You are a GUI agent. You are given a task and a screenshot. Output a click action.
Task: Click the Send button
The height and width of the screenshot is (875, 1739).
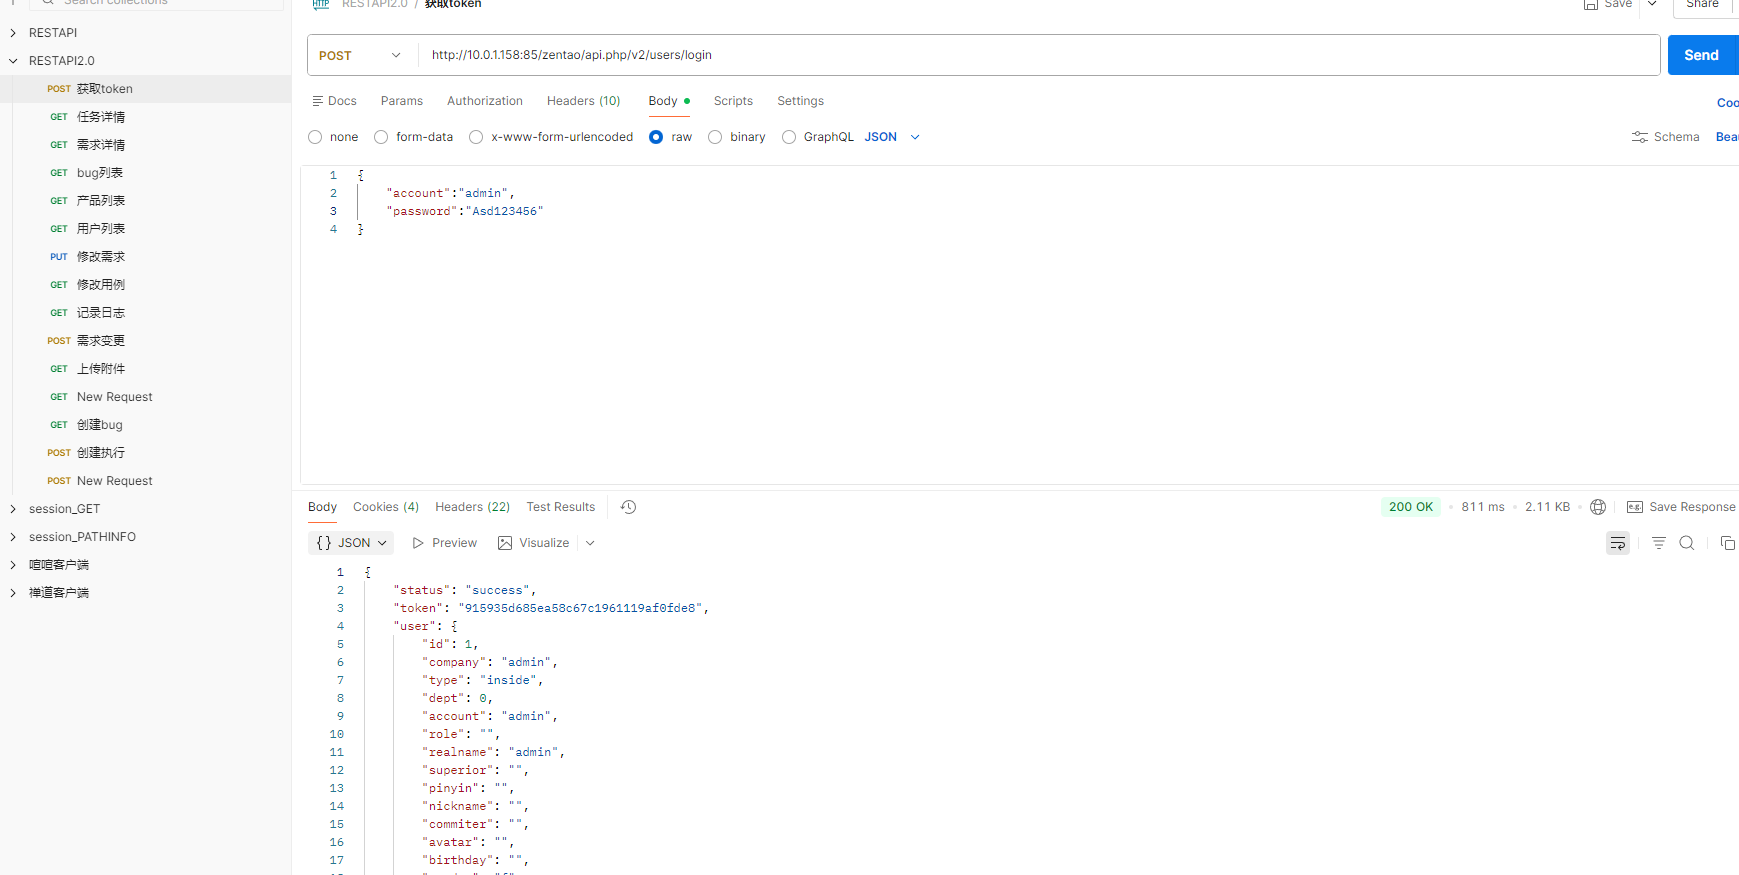coord(1702,55)
